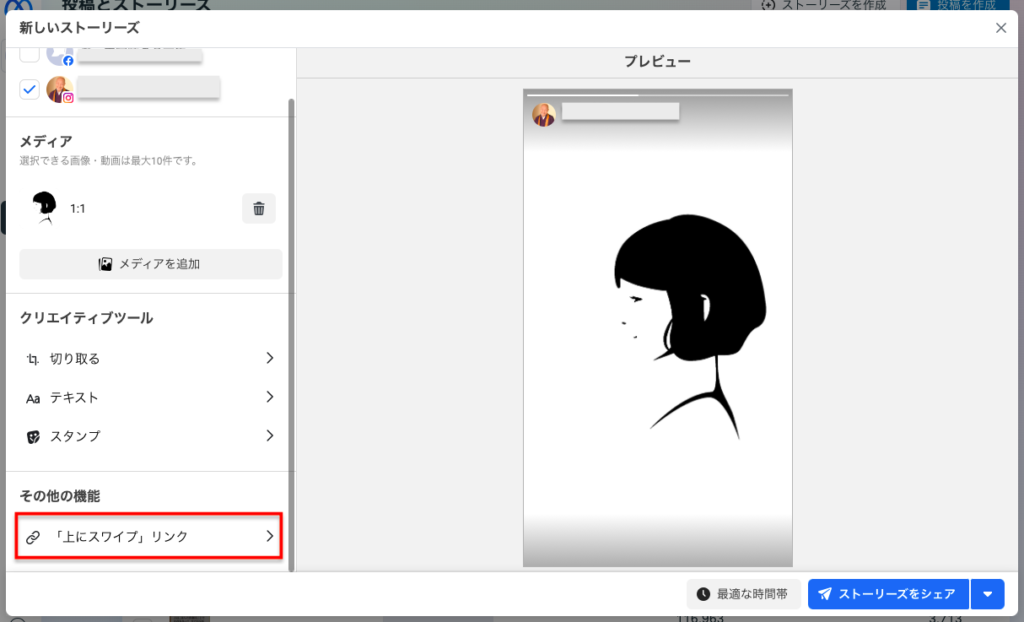Click the プレビュー header label
The height and width of the screenshot is (622, 1024).
point(657,61)
